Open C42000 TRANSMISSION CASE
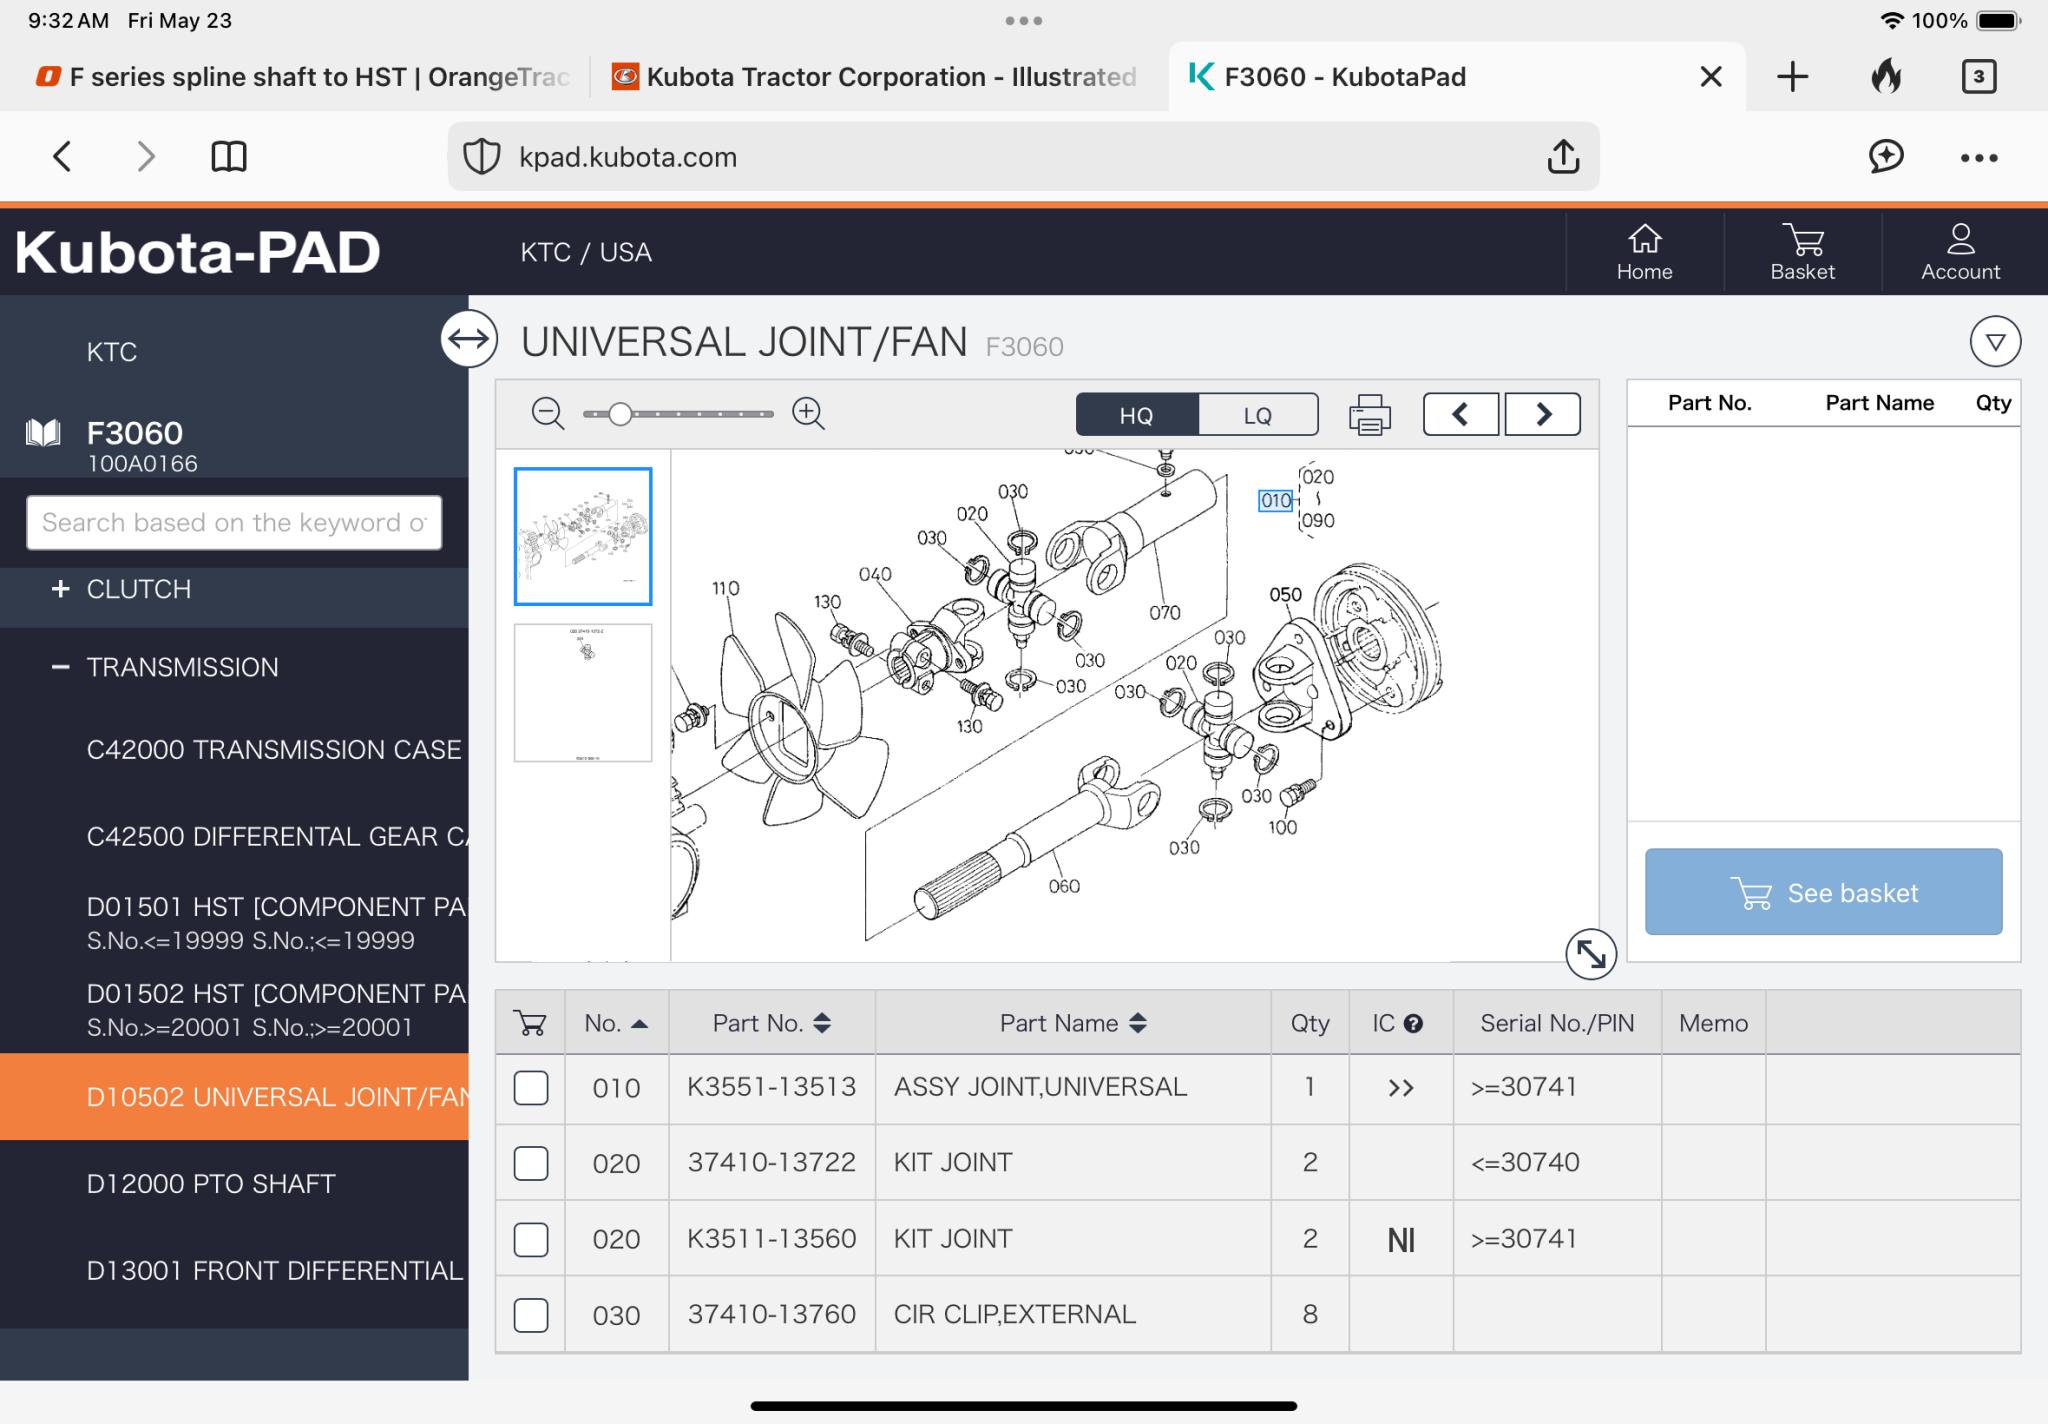The width and height of the screenshot is (2048, 1424). (x=274, y=750)
